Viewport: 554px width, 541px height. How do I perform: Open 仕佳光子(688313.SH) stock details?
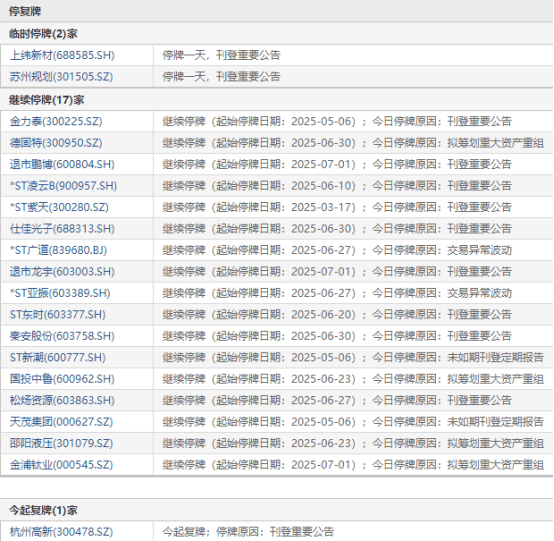click(62, 229)
